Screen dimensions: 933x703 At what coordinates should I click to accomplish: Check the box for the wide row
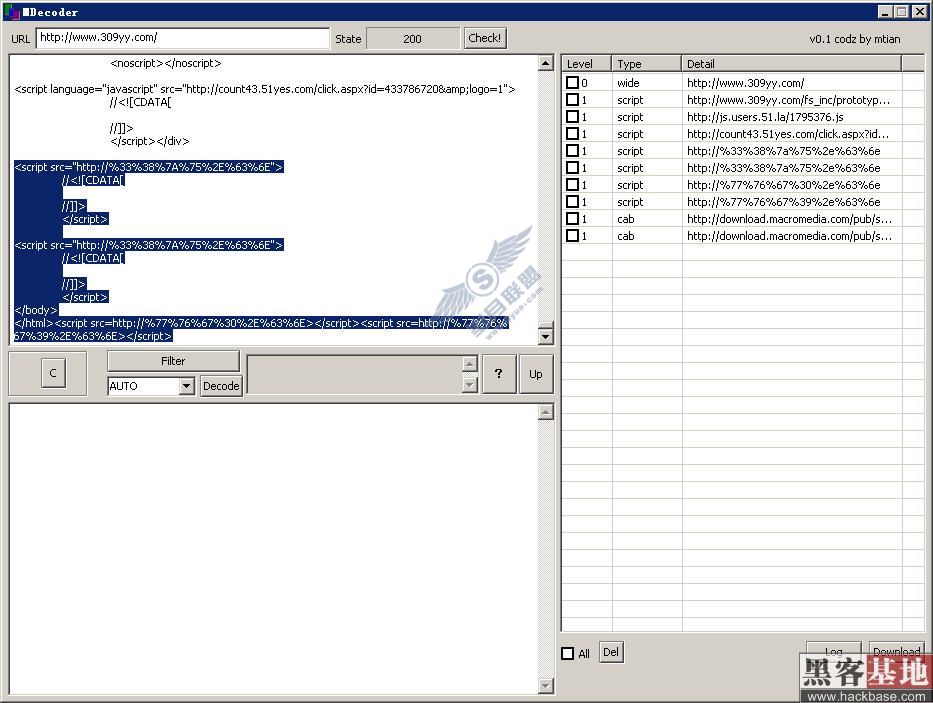click(x=572, y=83)
